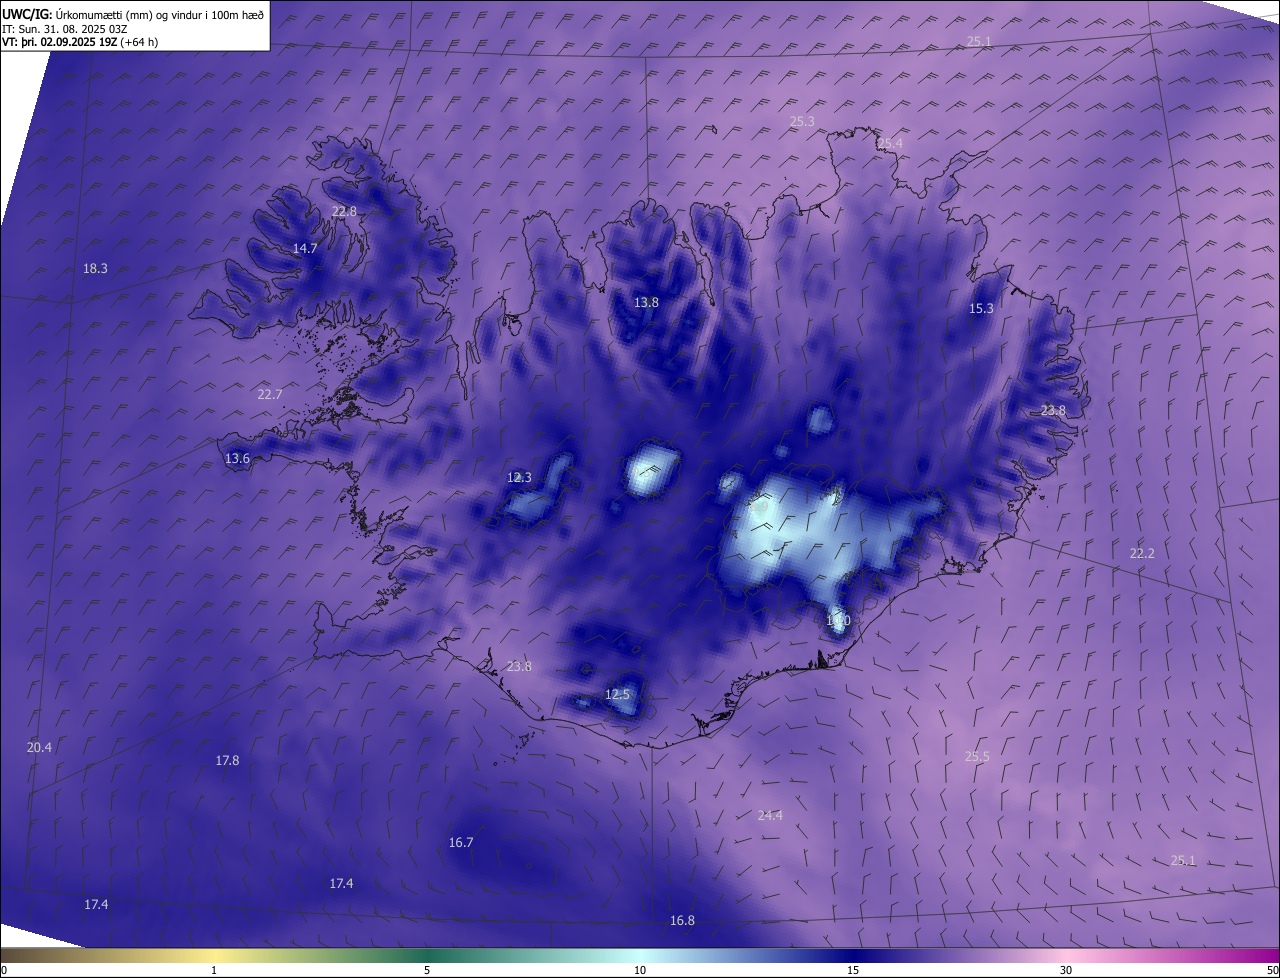Click the 13.8 value in north Iceland

pos(646,302)
